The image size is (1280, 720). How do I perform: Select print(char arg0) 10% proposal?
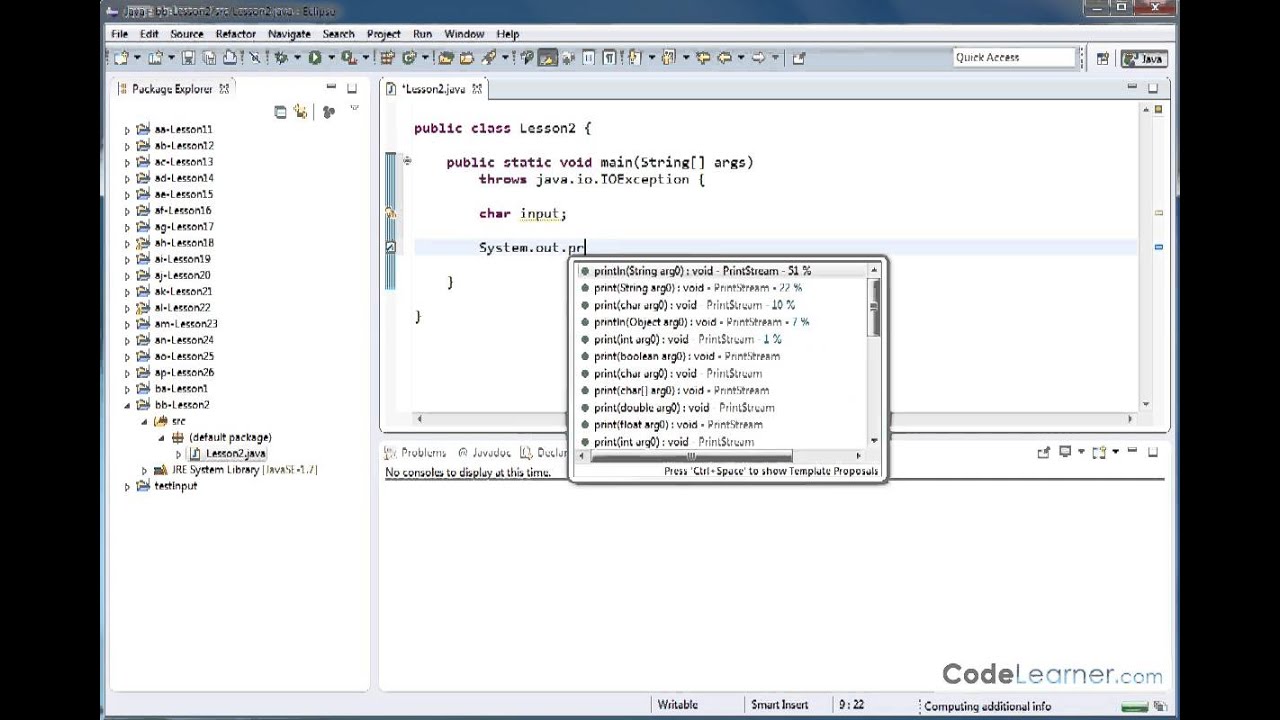pos(723,305)
